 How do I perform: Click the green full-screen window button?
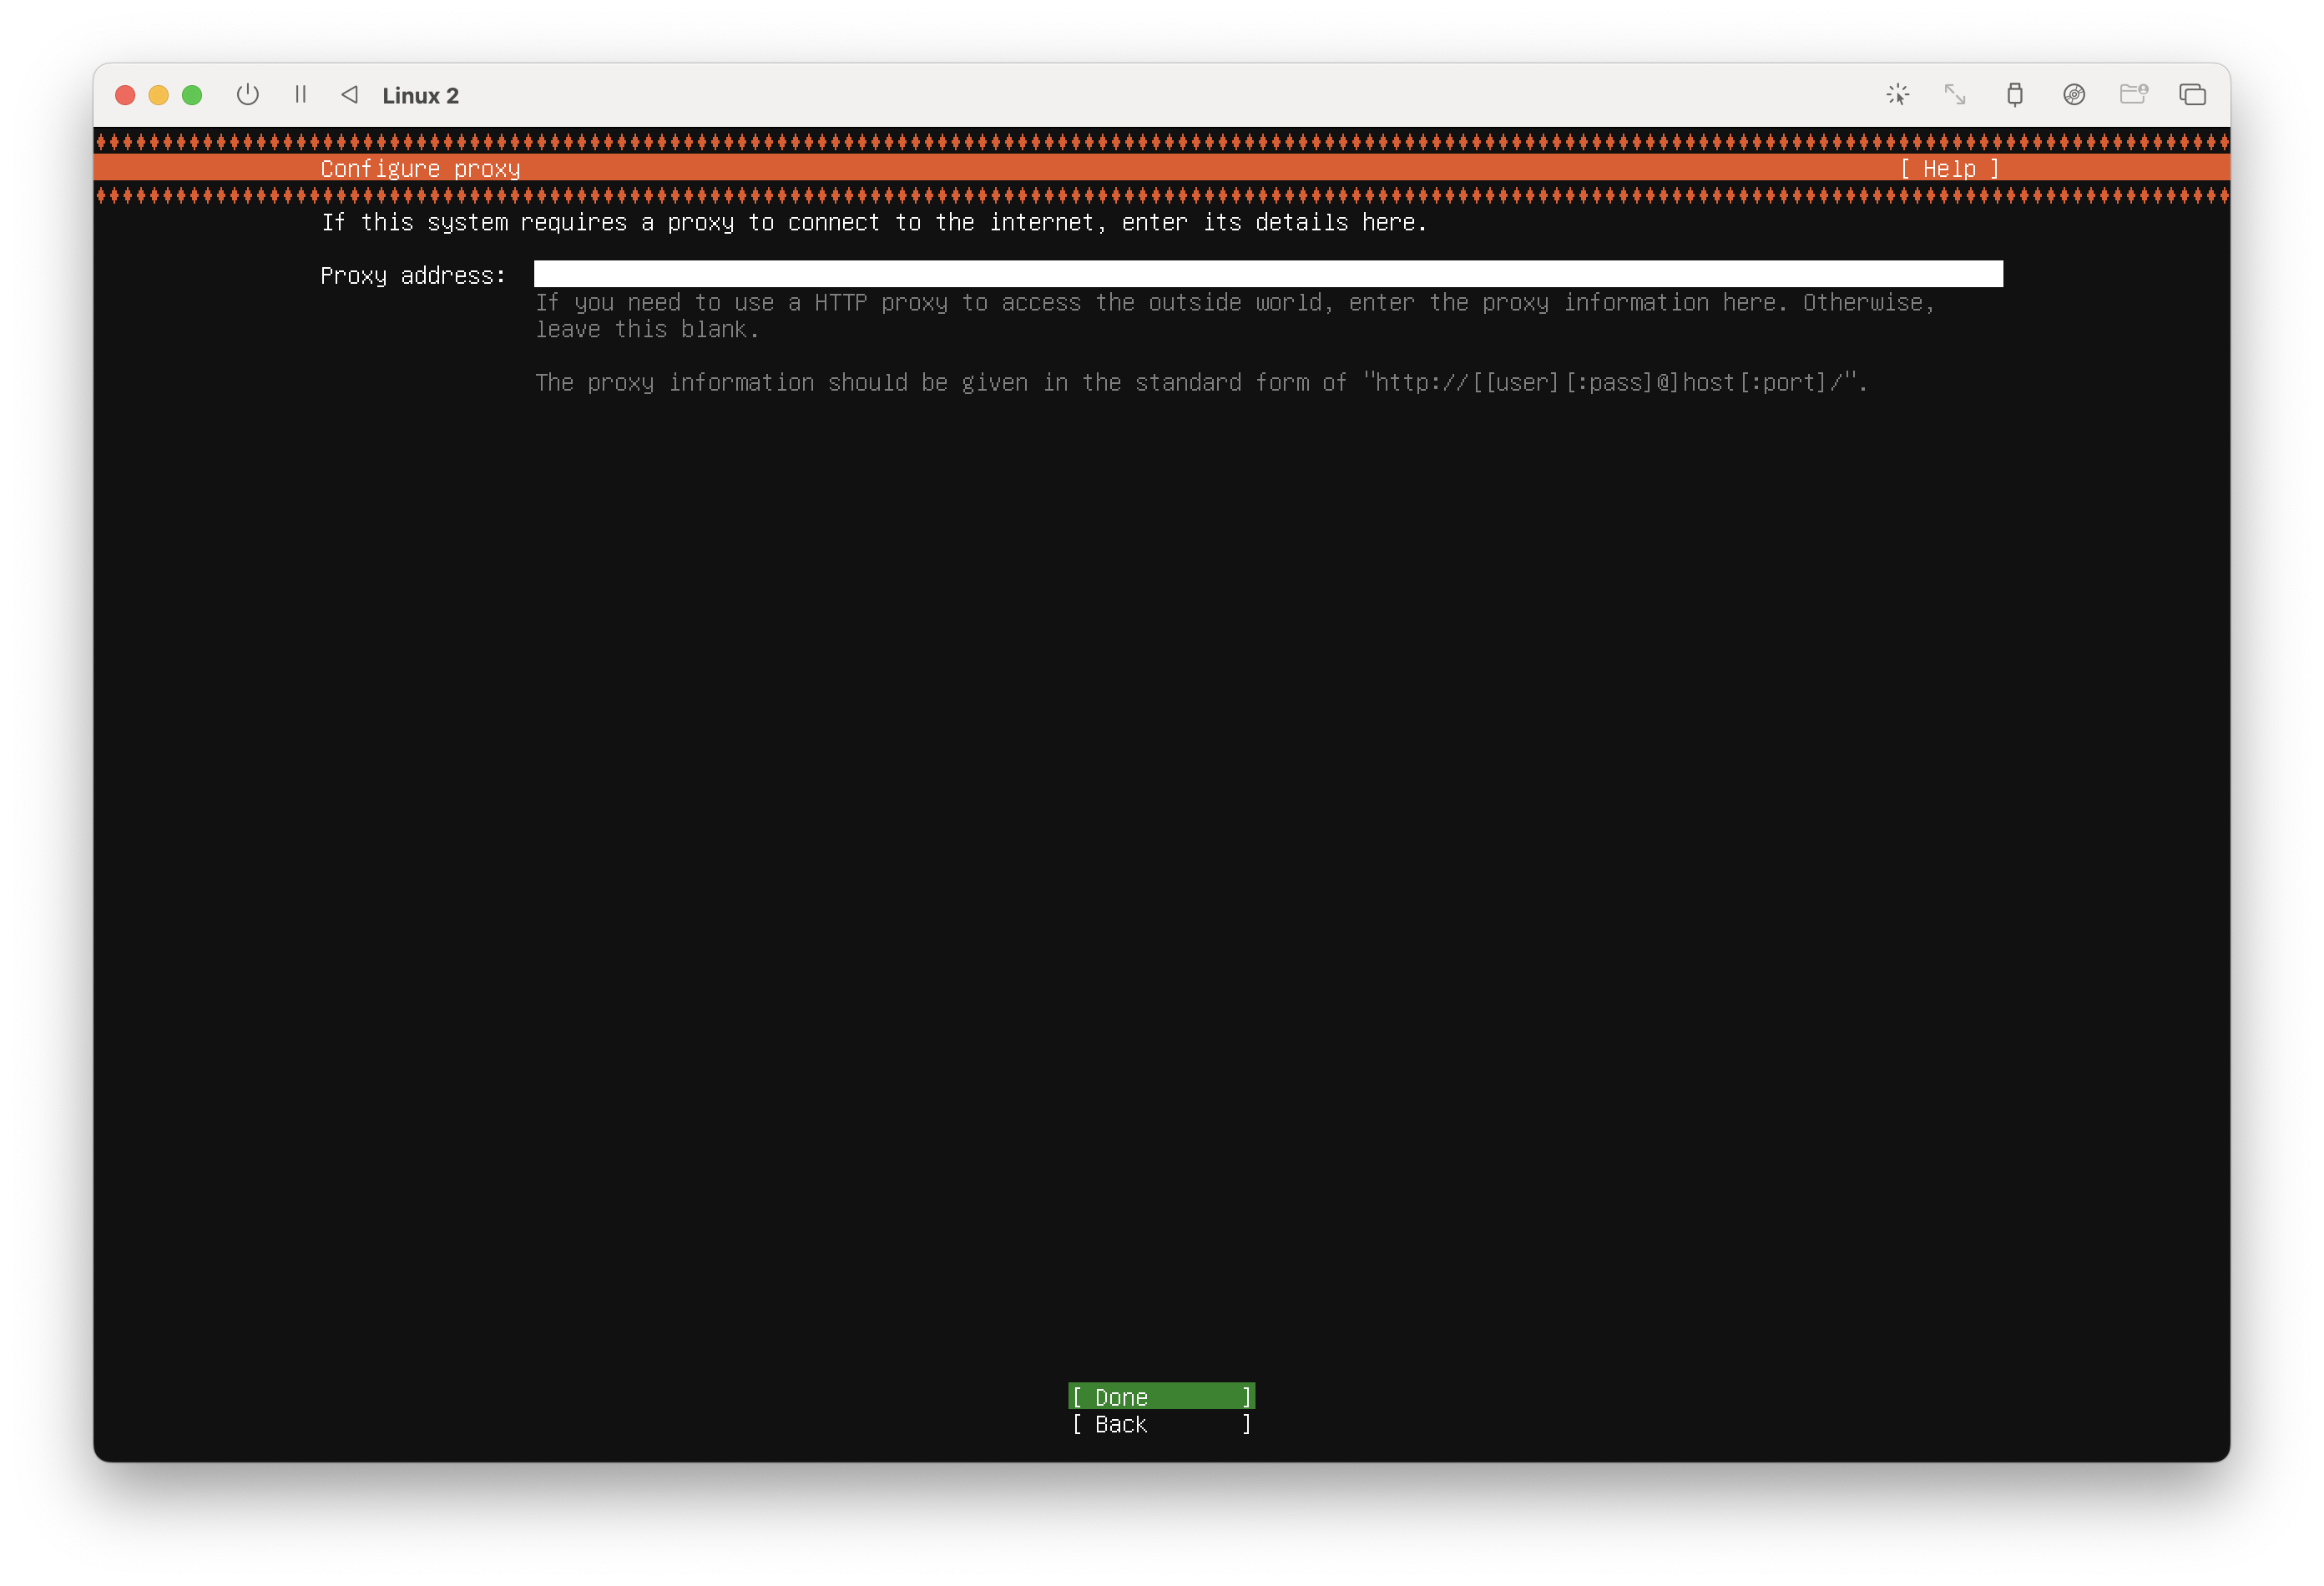[x=192, y=95]
